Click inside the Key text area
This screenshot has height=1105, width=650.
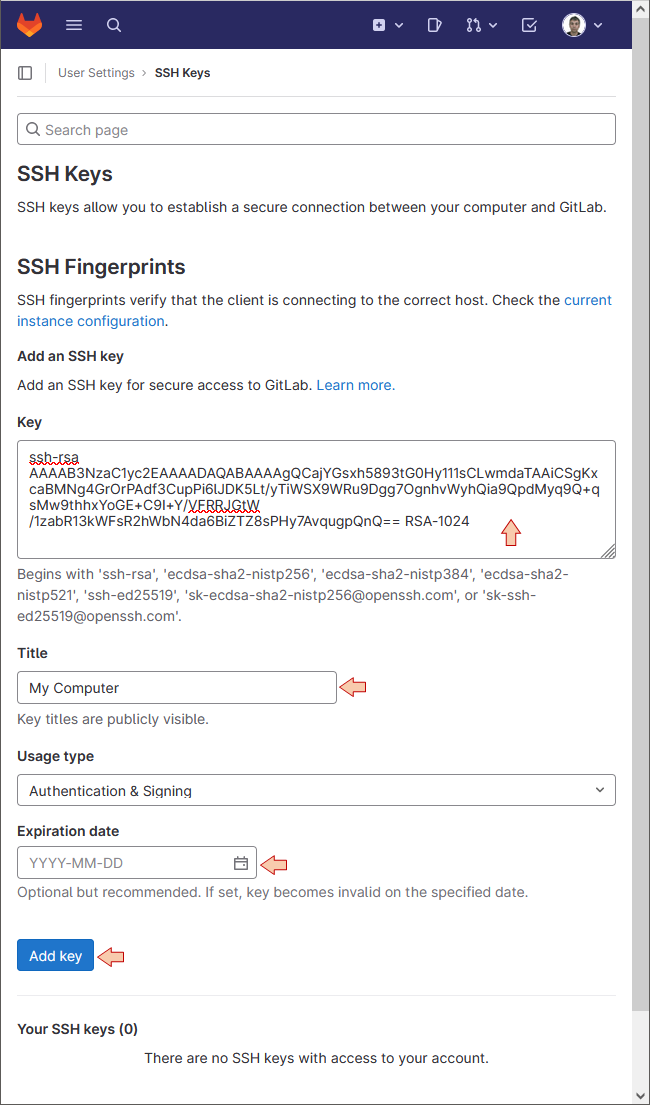coord(317,499)
